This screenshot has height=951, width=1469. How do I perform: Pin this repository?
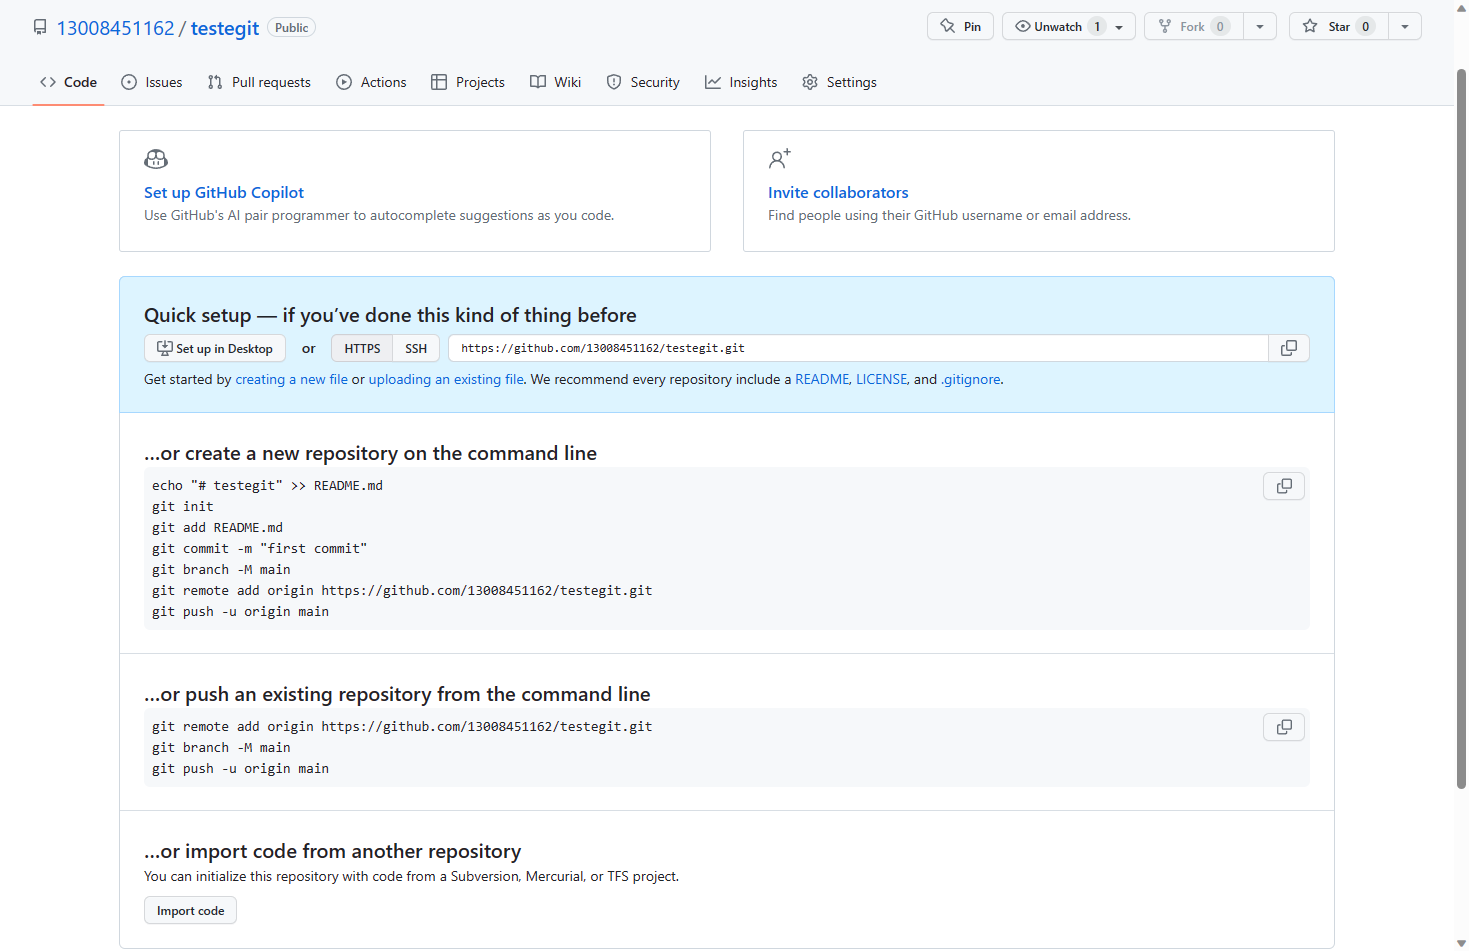tap(960, 27)
